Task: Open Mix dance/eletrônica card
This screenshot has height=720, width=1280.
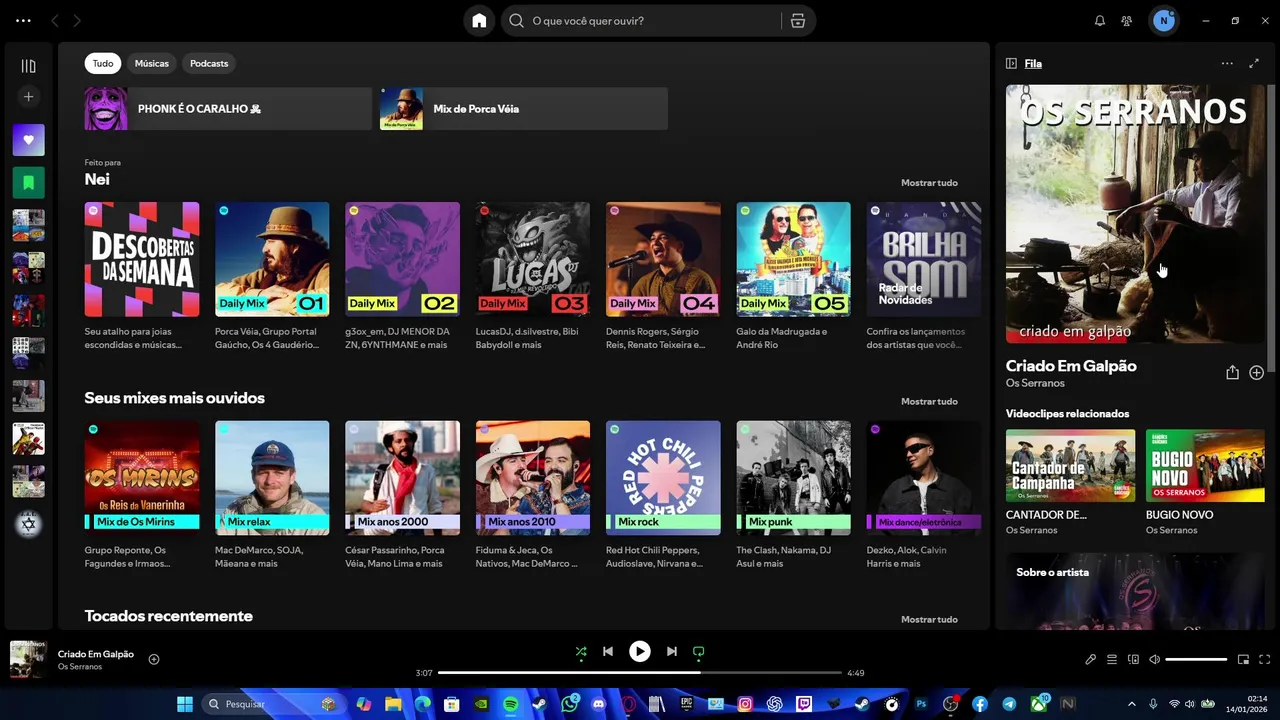Action: (x=924, y=494)
